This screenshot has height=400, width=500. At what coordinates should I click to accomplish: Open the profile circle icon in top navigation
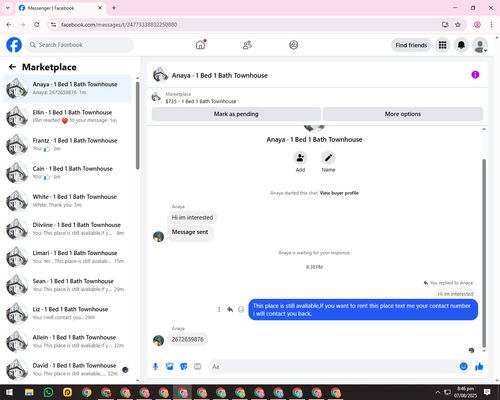coord(294,45)
